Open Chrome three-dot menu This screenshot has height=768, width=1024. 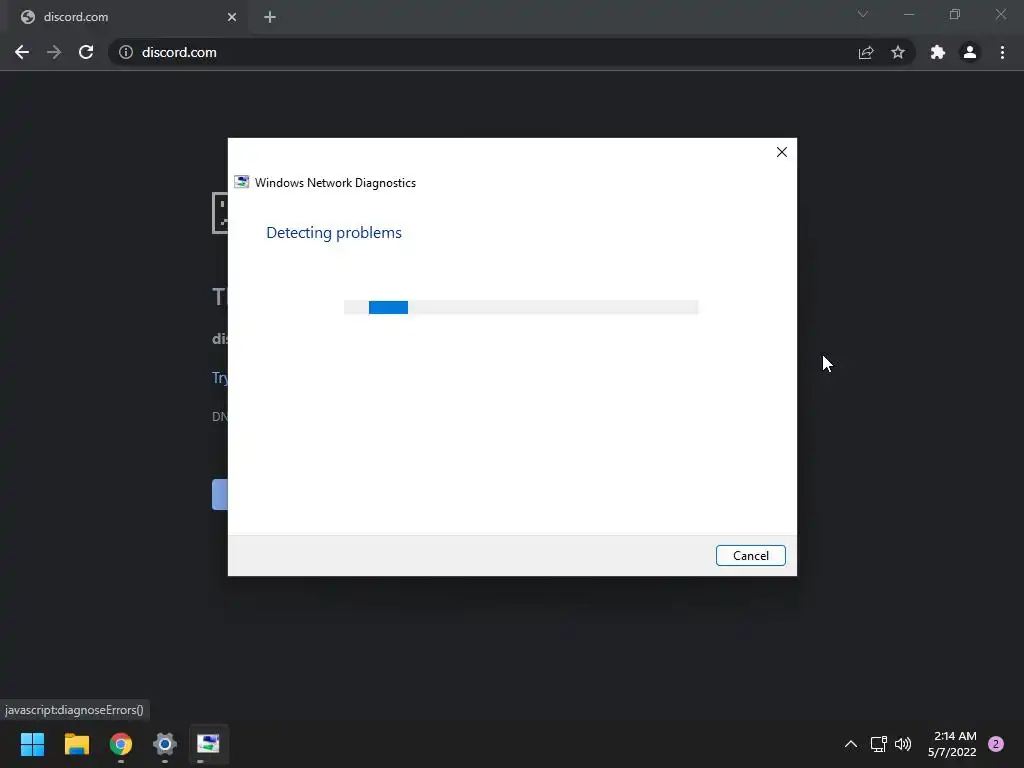[x=1002, y=52]
